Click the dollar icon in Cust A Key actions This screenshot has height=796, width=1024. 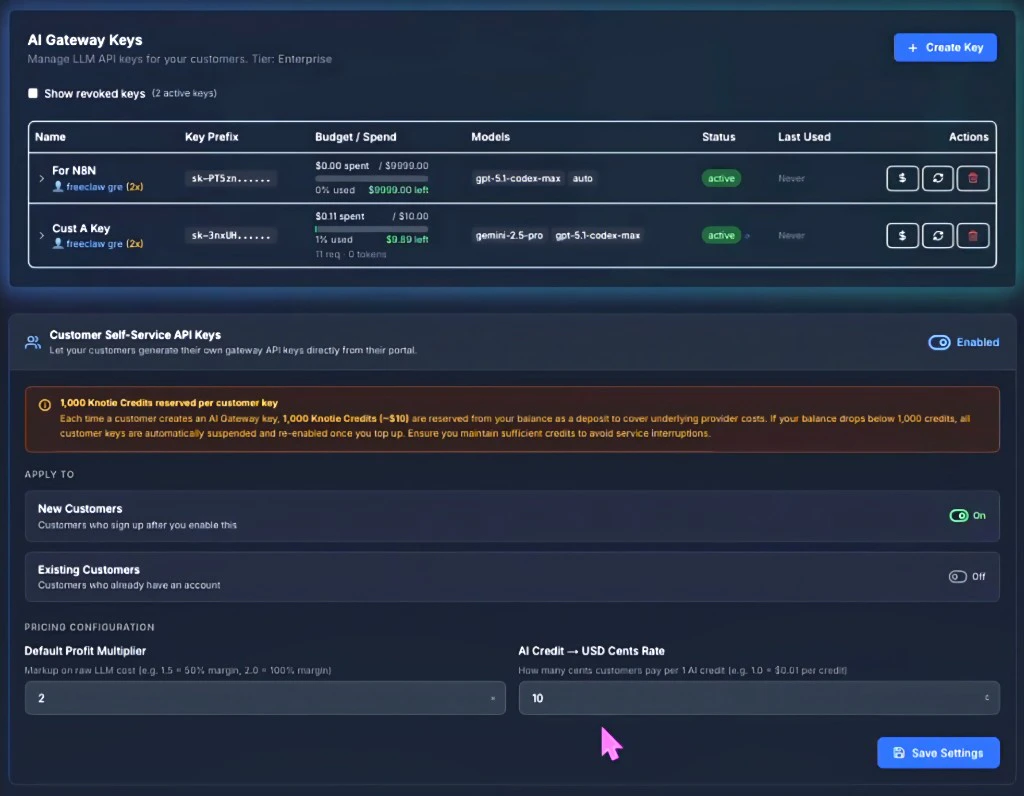tap(902, 235)
